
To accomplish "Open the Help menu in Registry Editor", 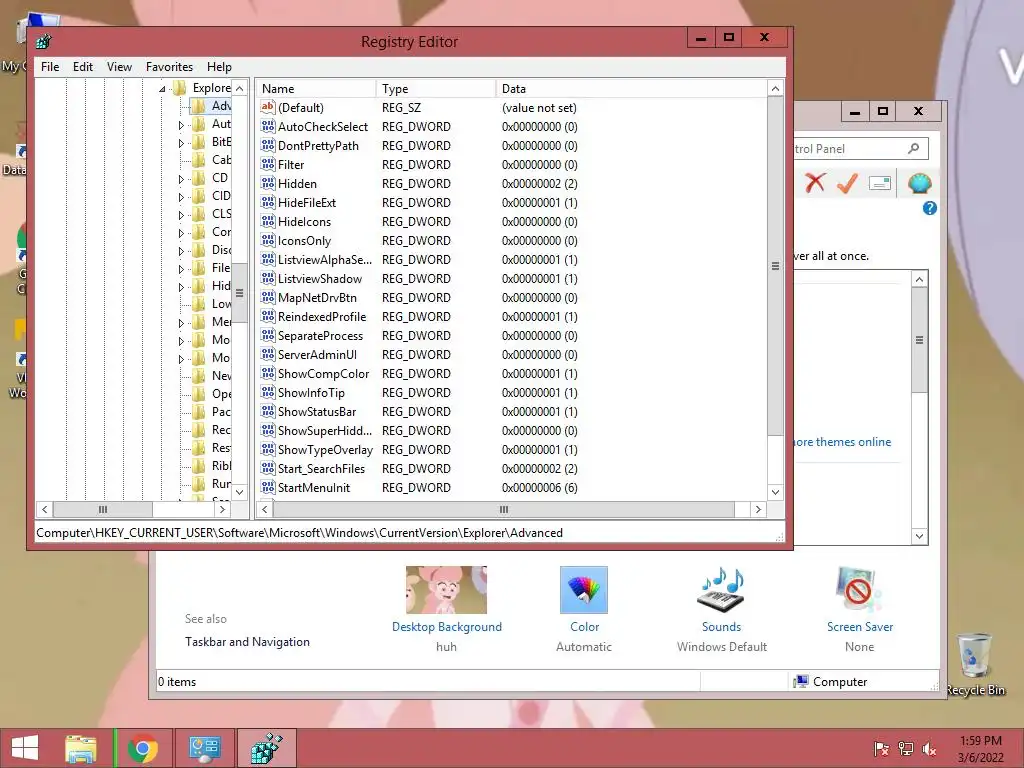I will (x=219, y=67).
